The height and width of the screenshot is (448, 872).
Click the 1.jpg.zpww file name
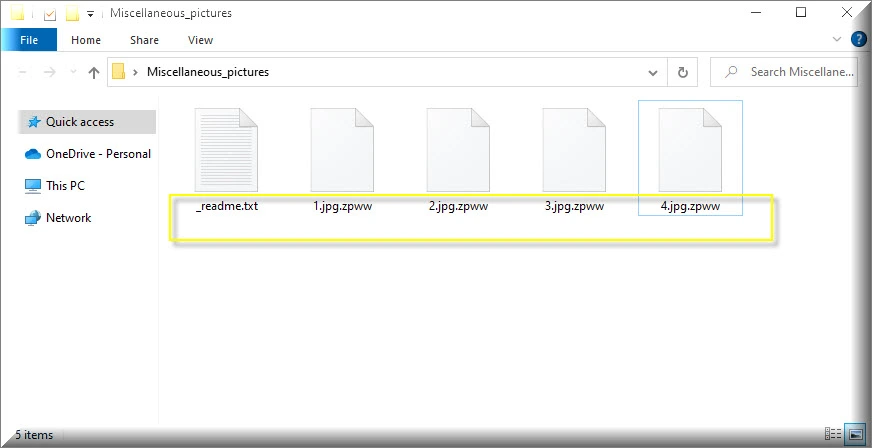pos(343,206)
